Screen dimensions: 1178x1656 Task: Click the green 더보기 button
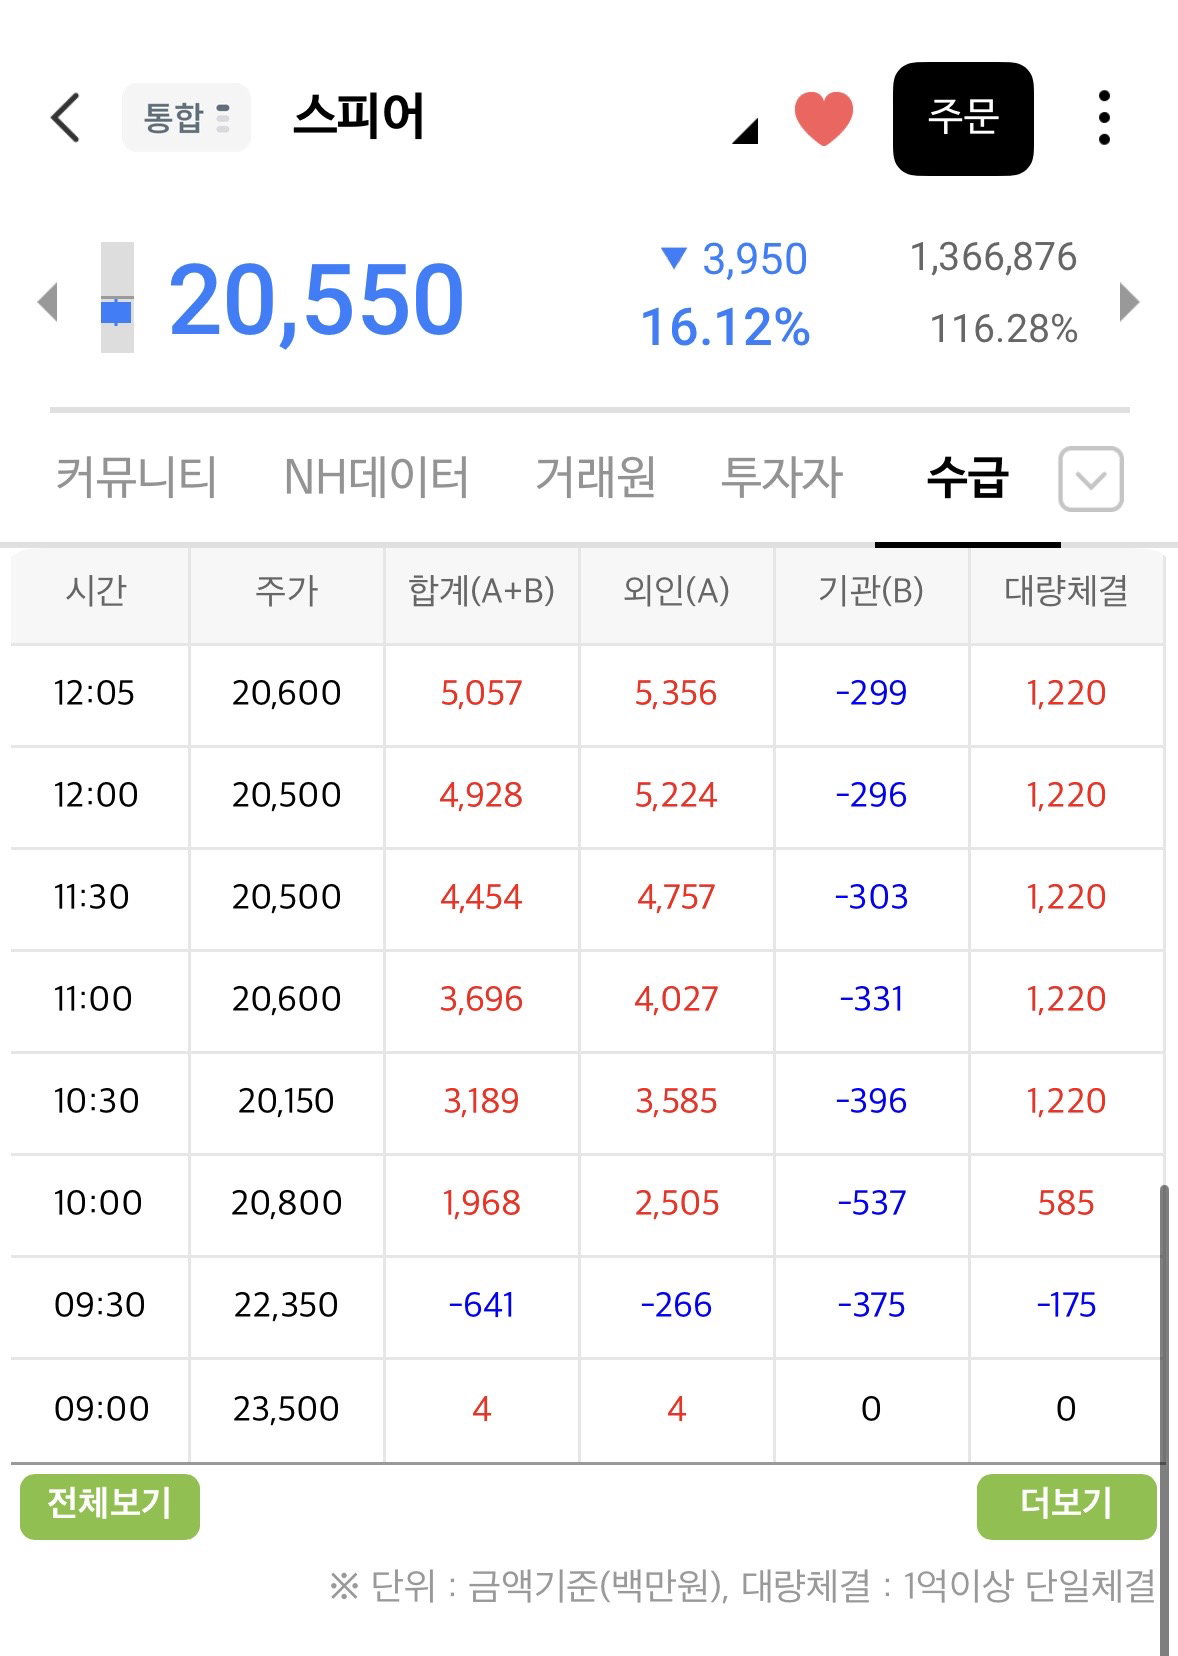(1066, 1506)
